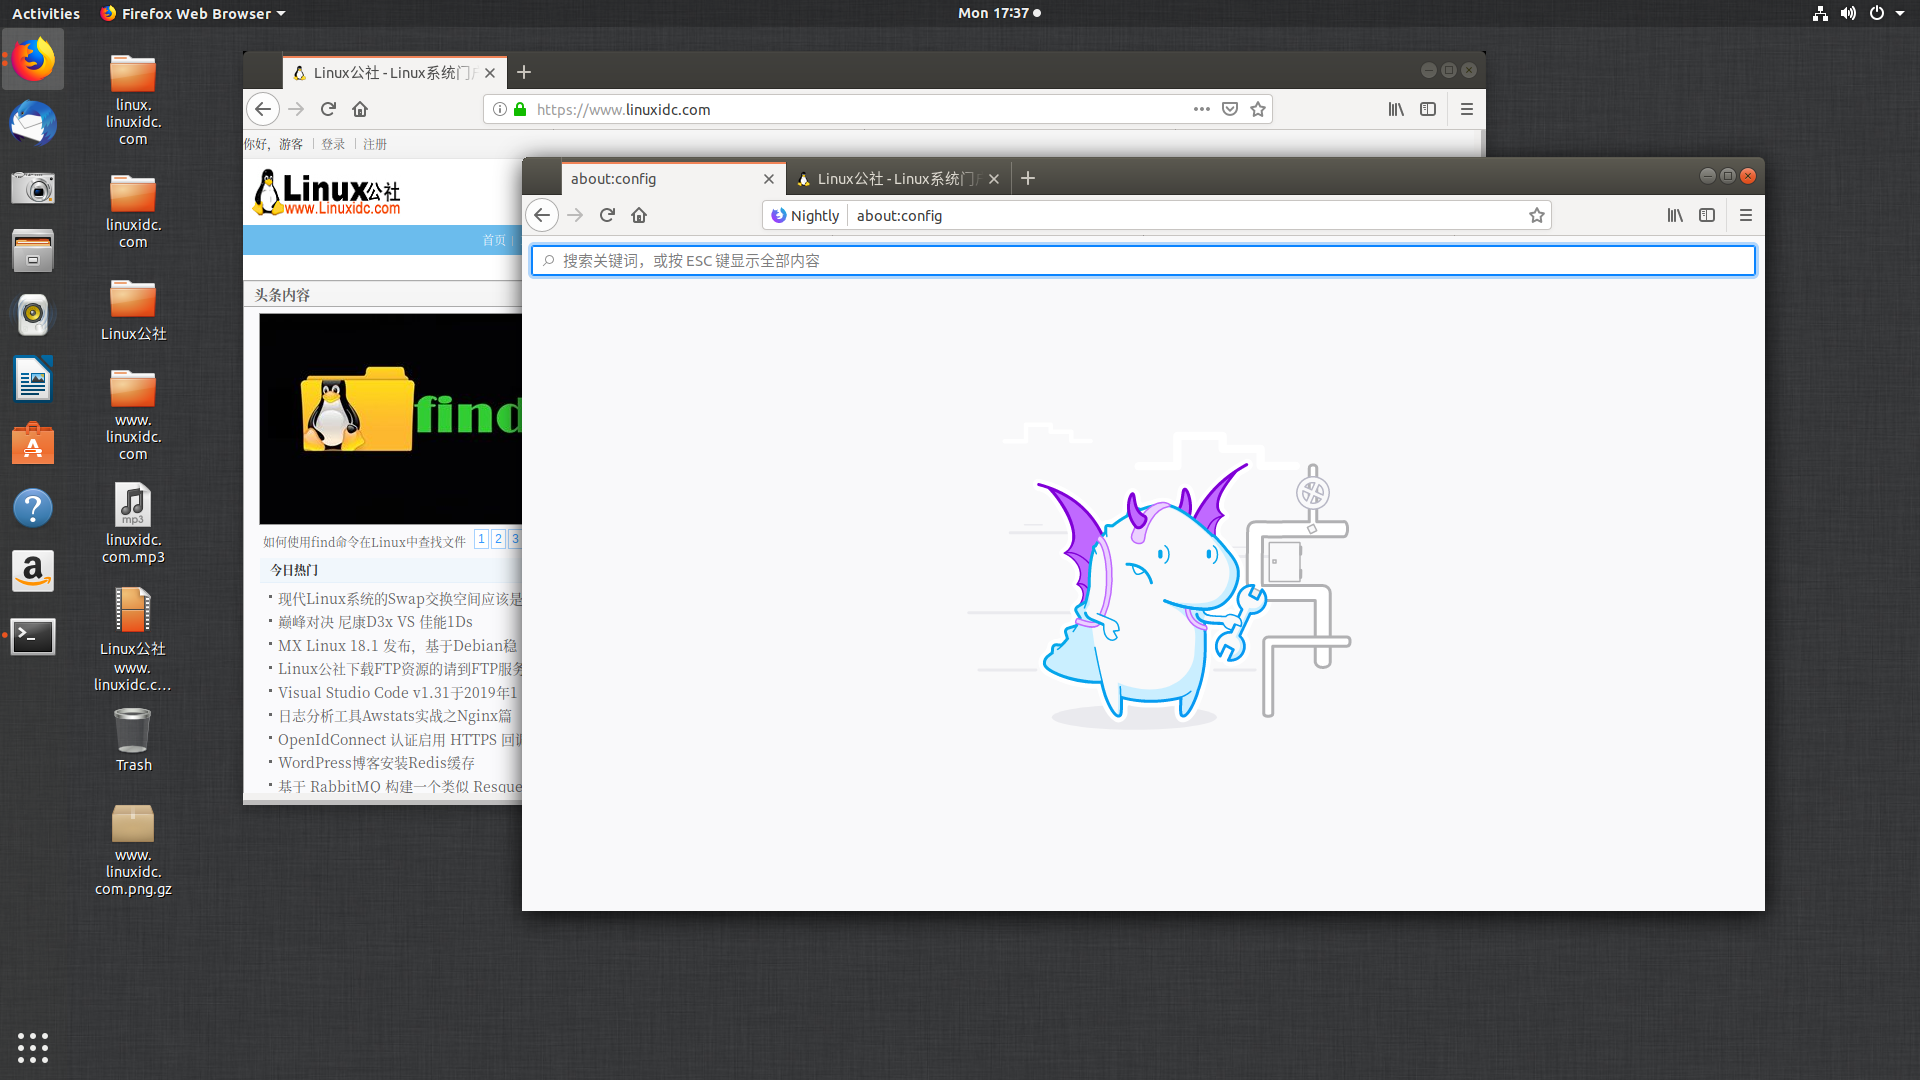Open Library in the linuxidc.com window

pos(1396,109)
